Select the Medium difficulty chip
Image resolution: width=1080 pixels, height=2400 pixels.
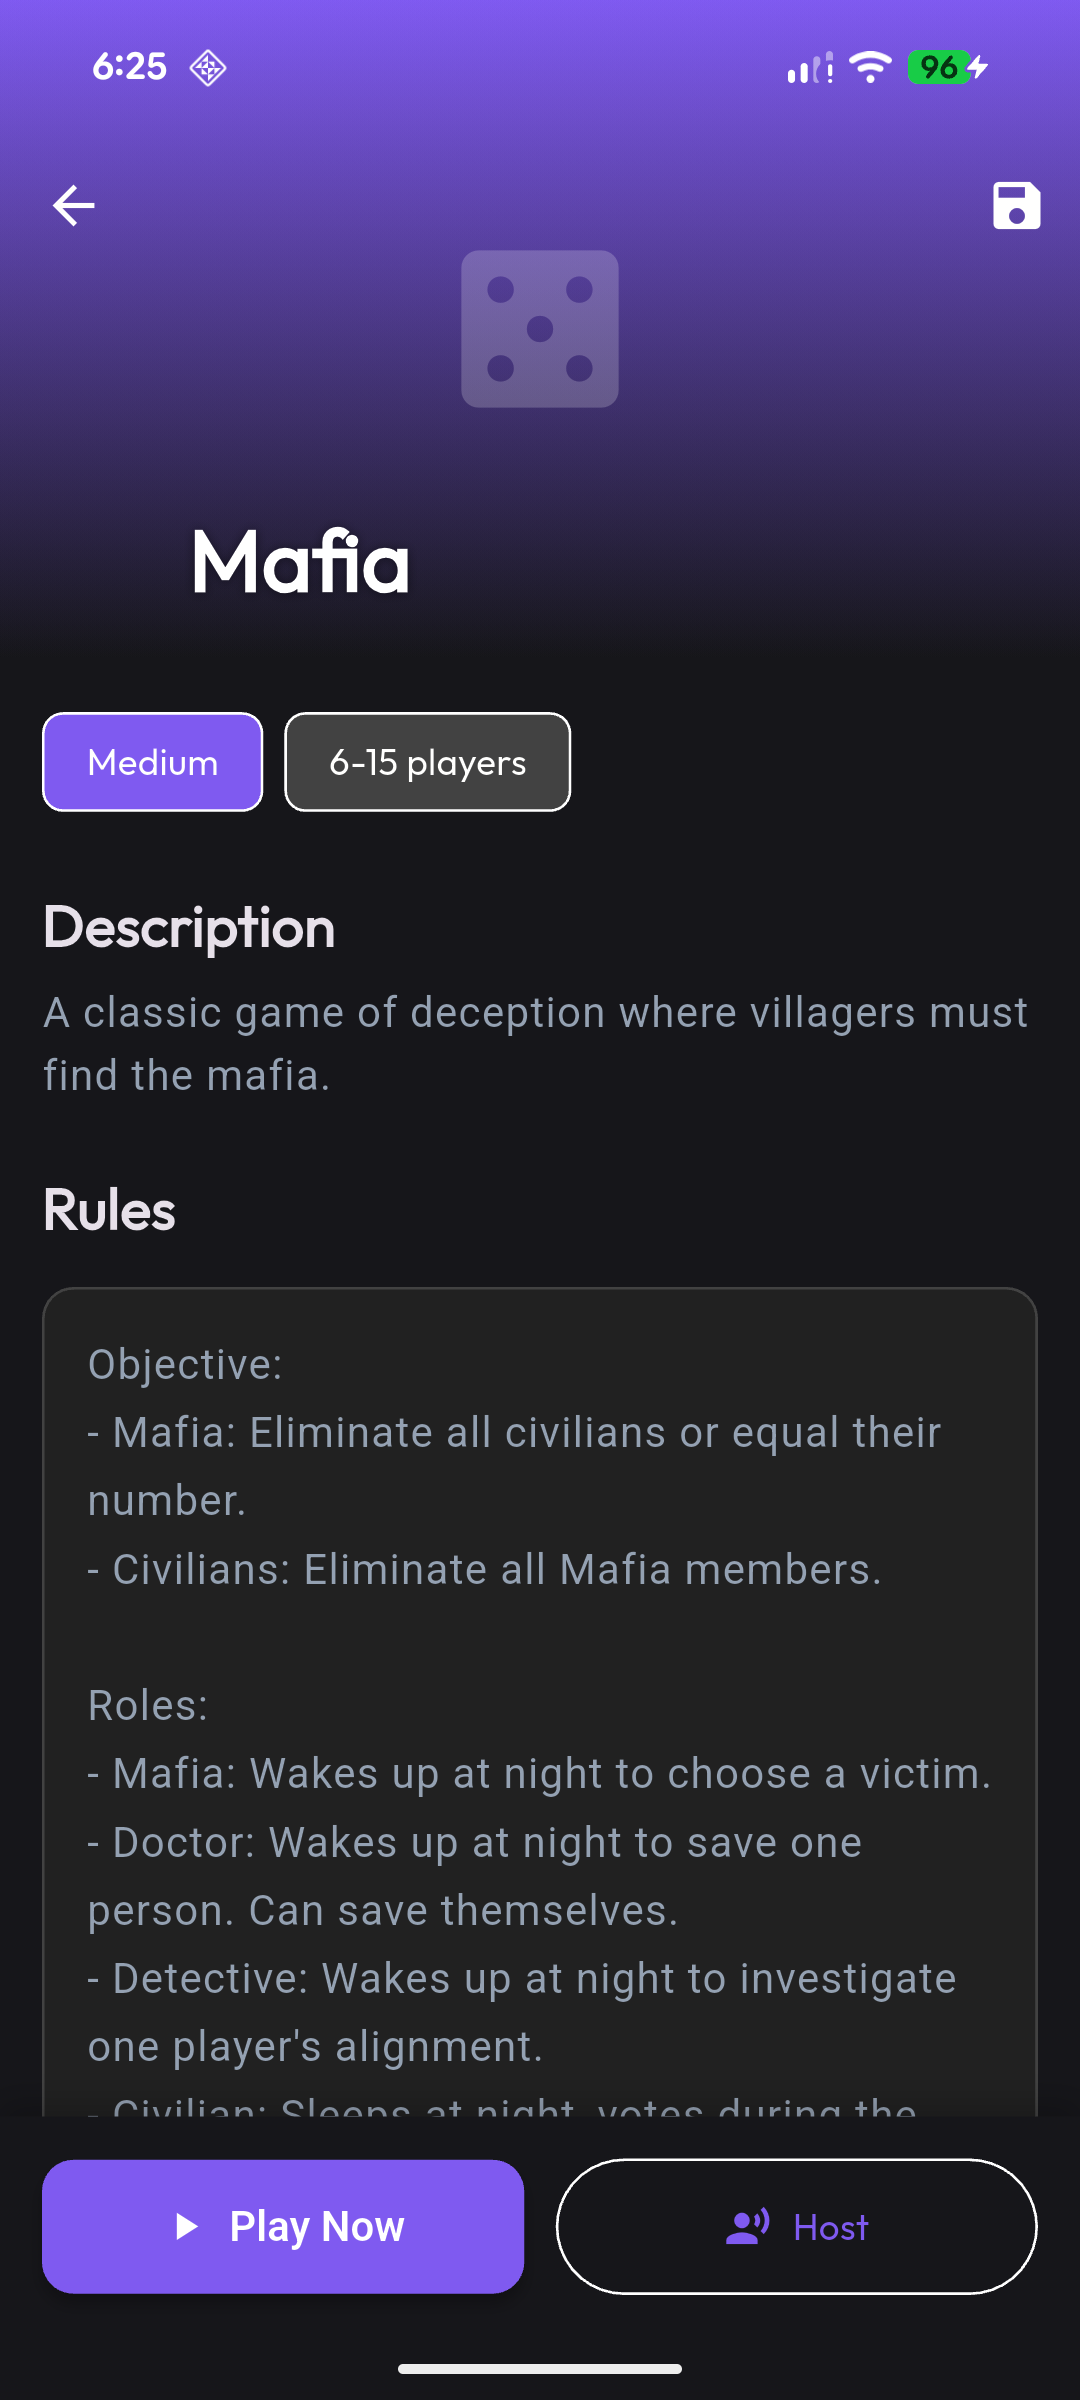pyautogui.click(x=153, y=762)
